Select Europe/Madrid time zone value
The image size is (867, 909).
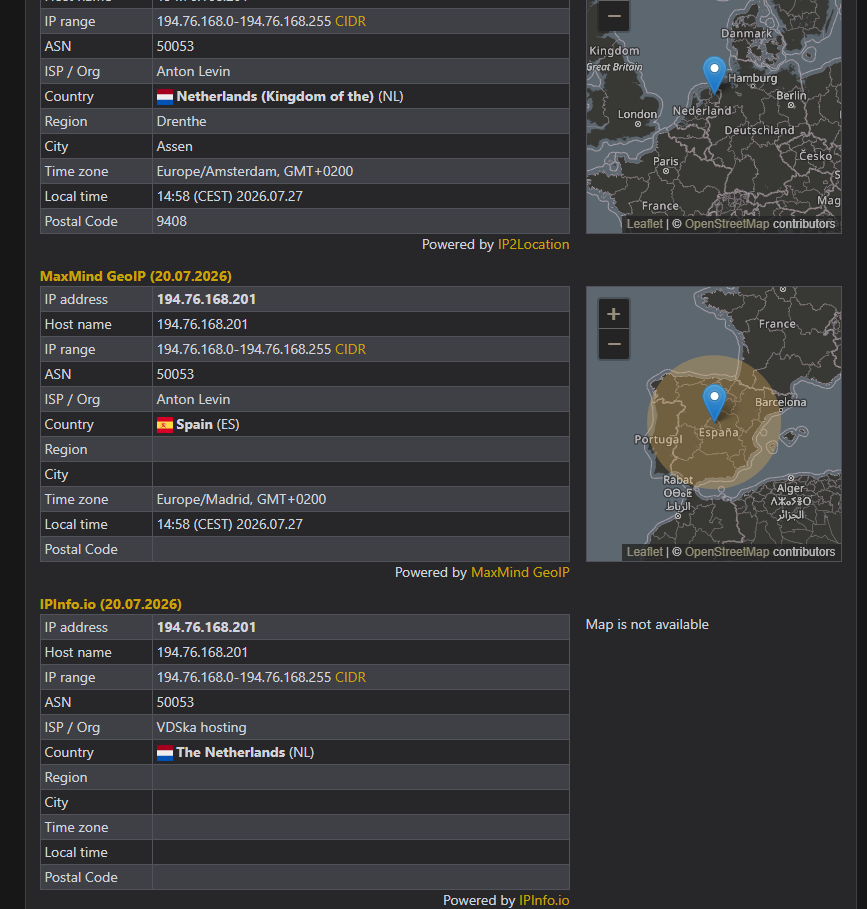(242, 500)
